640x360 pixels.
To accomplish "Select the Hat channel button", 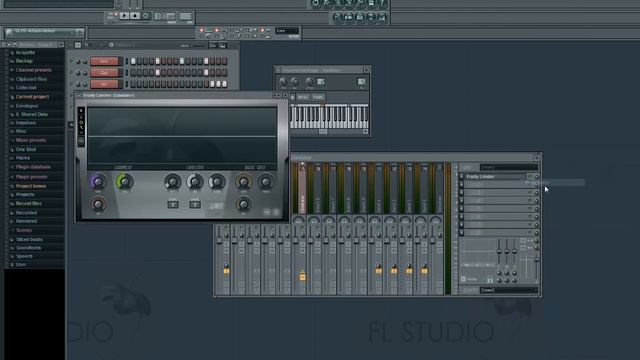I will click(x=104, y=84).
